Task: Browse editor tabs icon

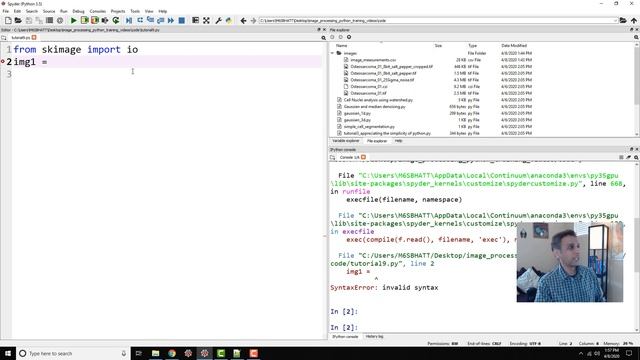Action: (x=4, y=38)
